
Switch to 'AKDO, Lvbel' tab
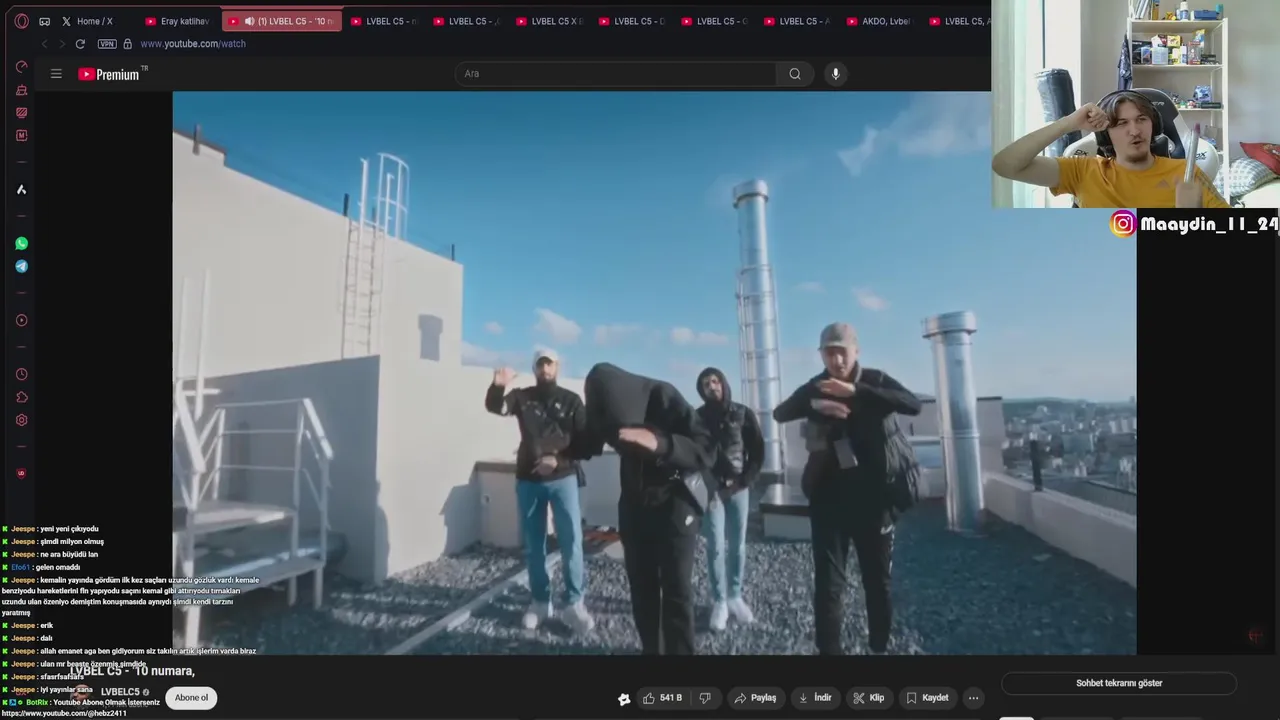point(878,21)
